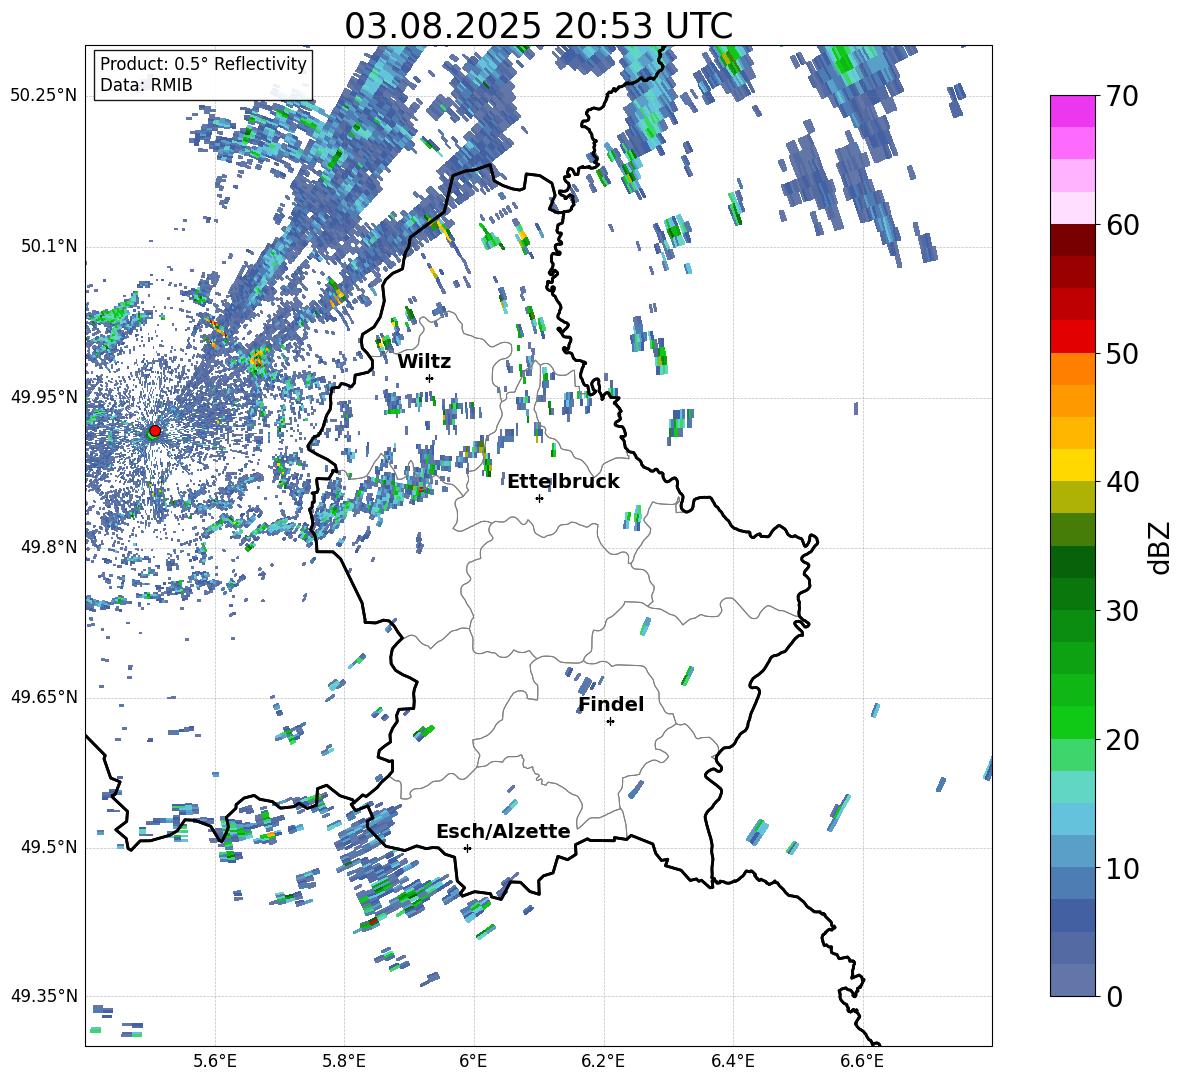Click the 49.65°N latitude label
Image resolution: width=1184 pixels, height=1081 pixels.
coord(44,697)
